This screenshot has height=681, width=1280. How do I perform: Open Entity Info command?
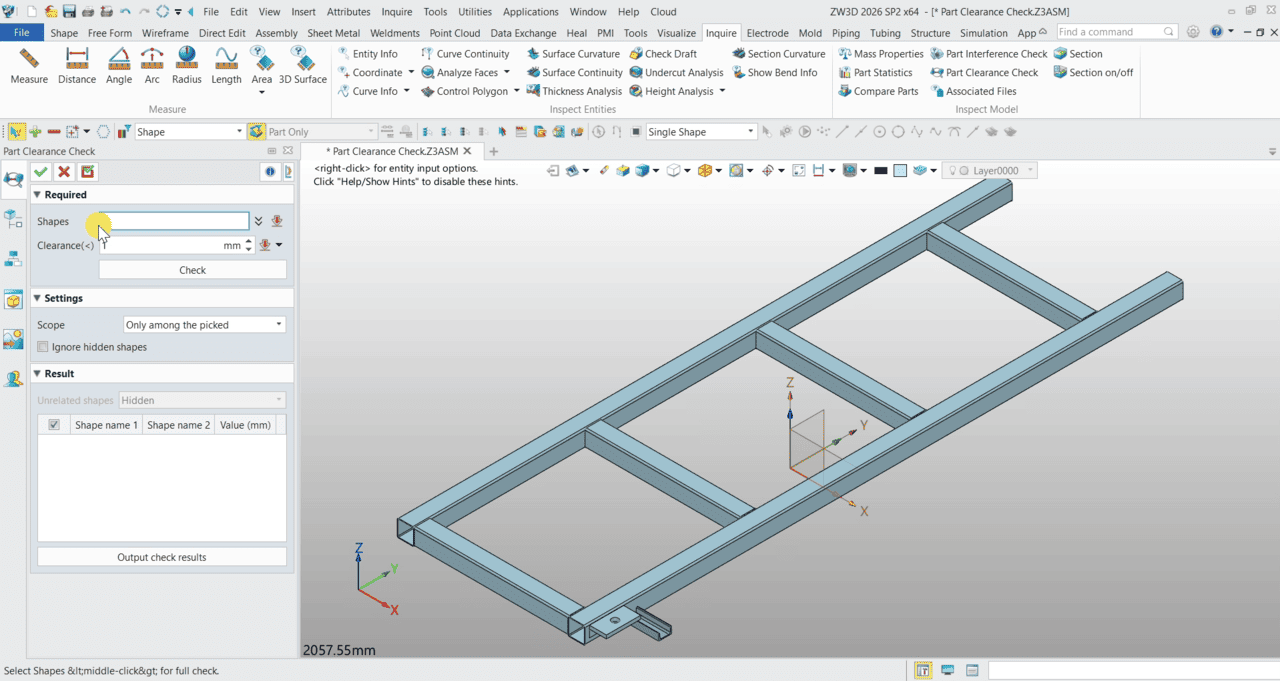(367, 54)
